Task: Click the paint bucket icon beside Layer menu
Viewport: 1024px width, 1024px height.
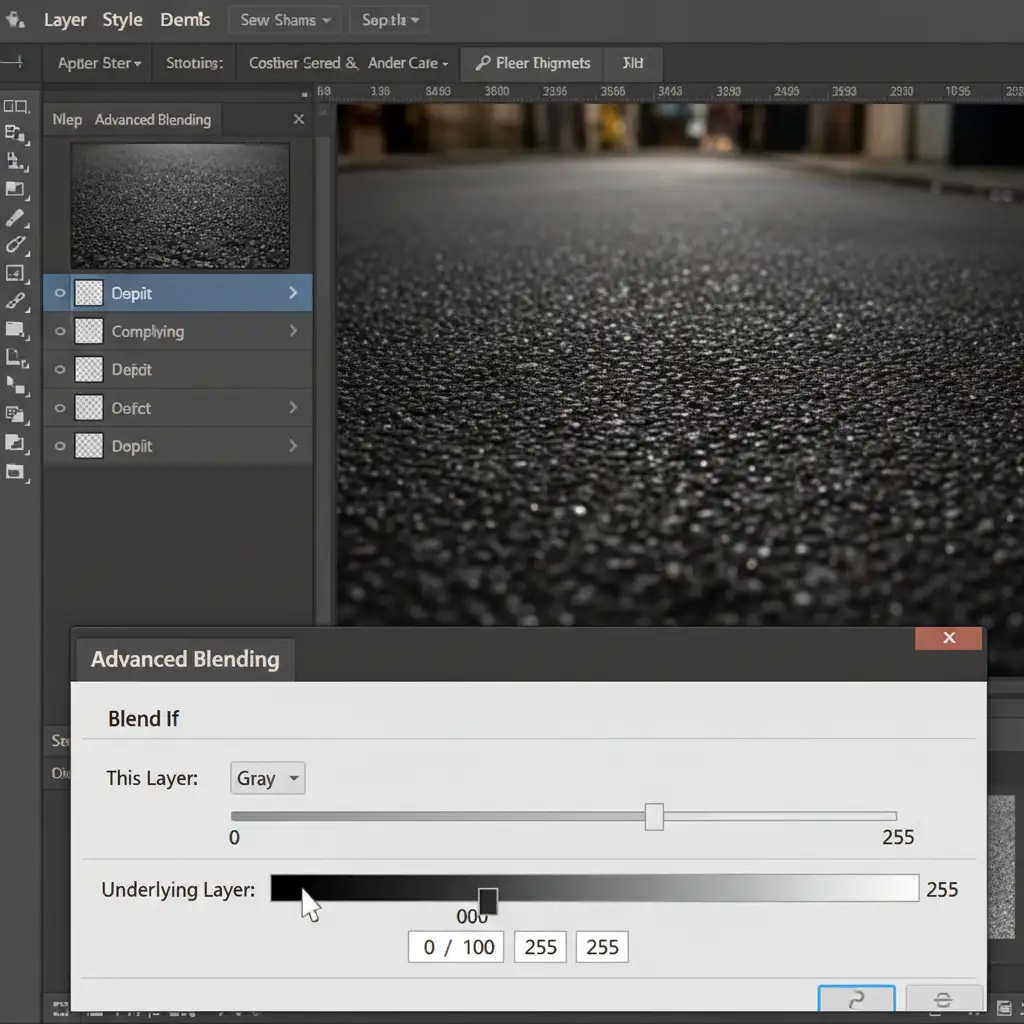Action: click(15, 19)
